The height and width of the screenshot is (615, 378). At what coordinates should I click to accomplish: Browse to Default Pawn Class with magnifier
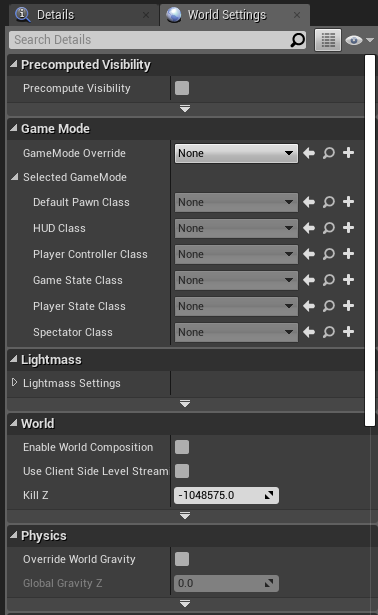tap(329, 202)
